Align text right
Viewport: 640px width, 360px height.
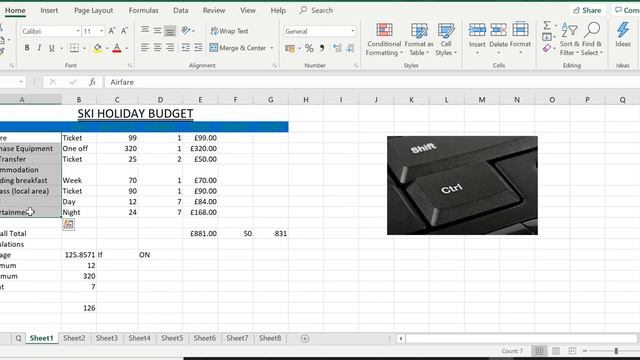[170, 48]
